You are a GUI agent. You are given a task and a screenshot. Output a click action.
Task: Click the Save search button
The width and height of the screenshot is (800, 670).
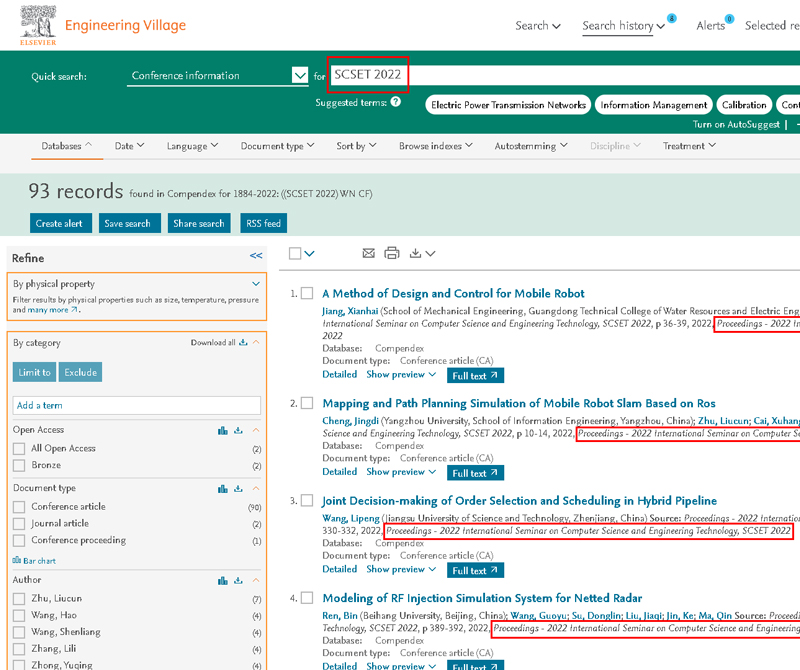coord(130,223)
